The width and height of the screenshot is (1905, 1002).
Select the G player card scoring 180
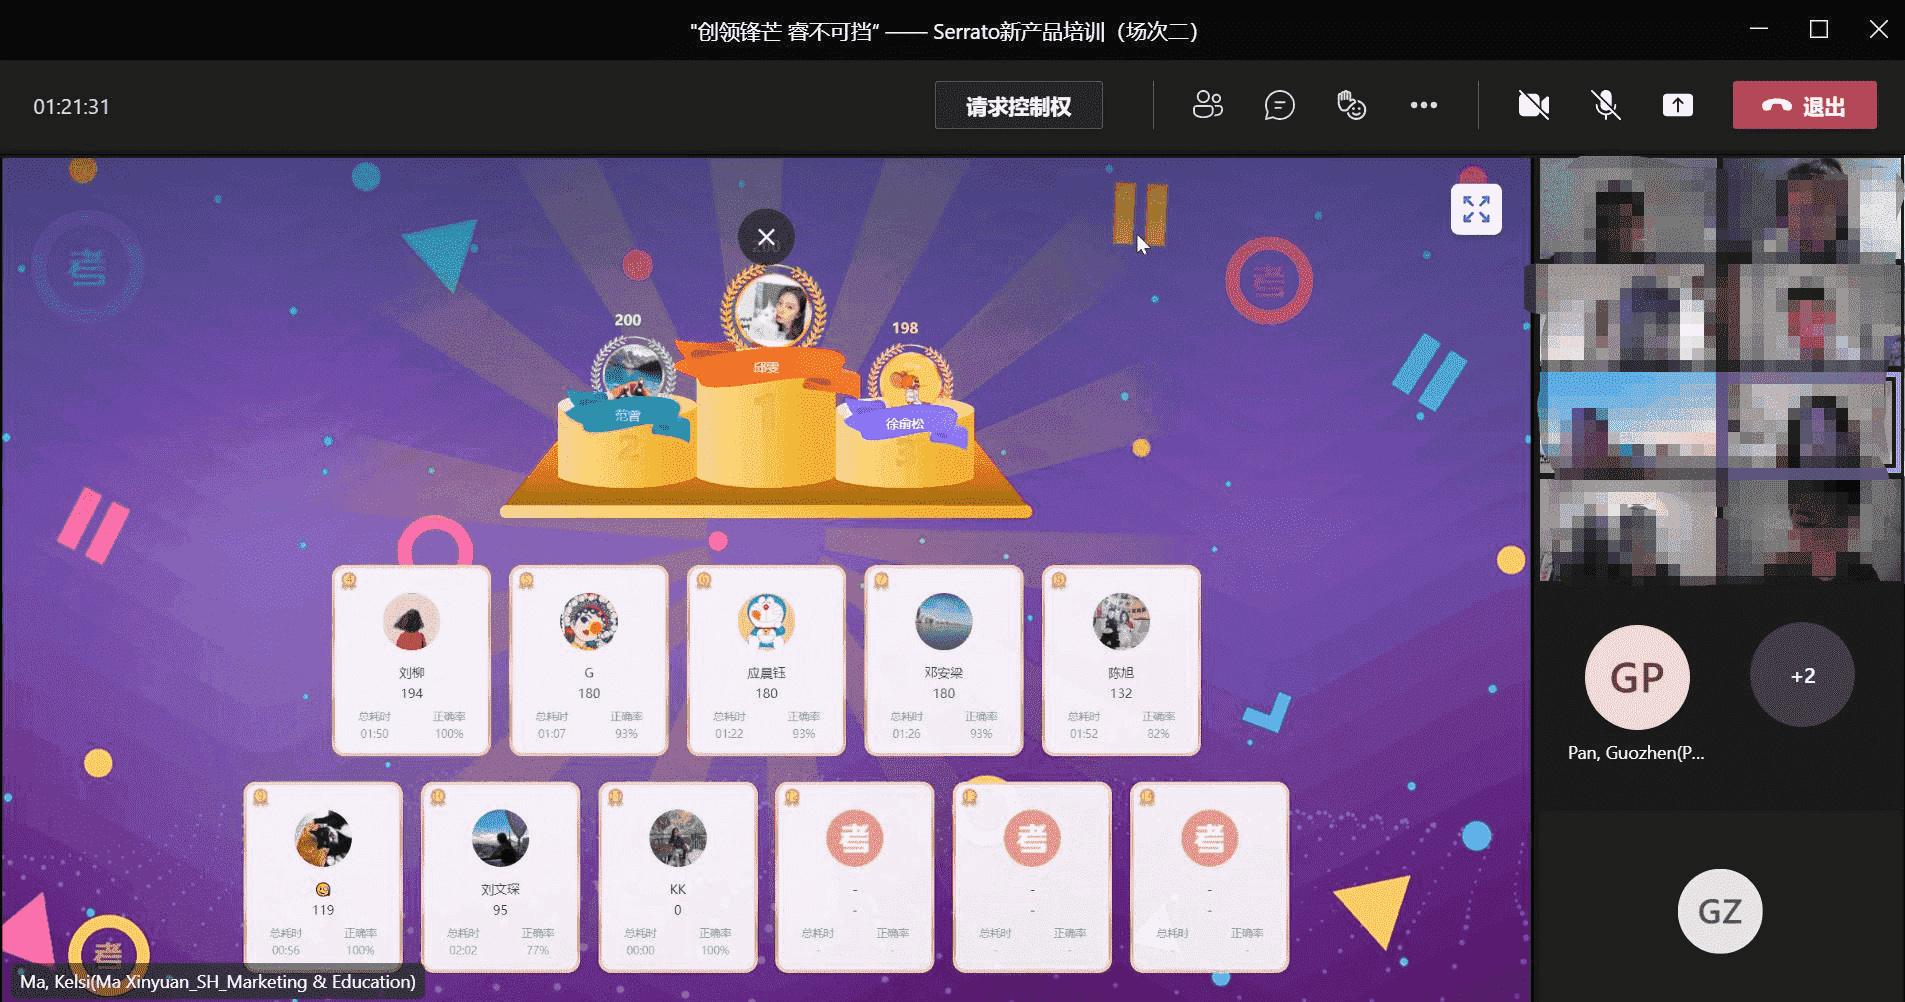point(589,660)
